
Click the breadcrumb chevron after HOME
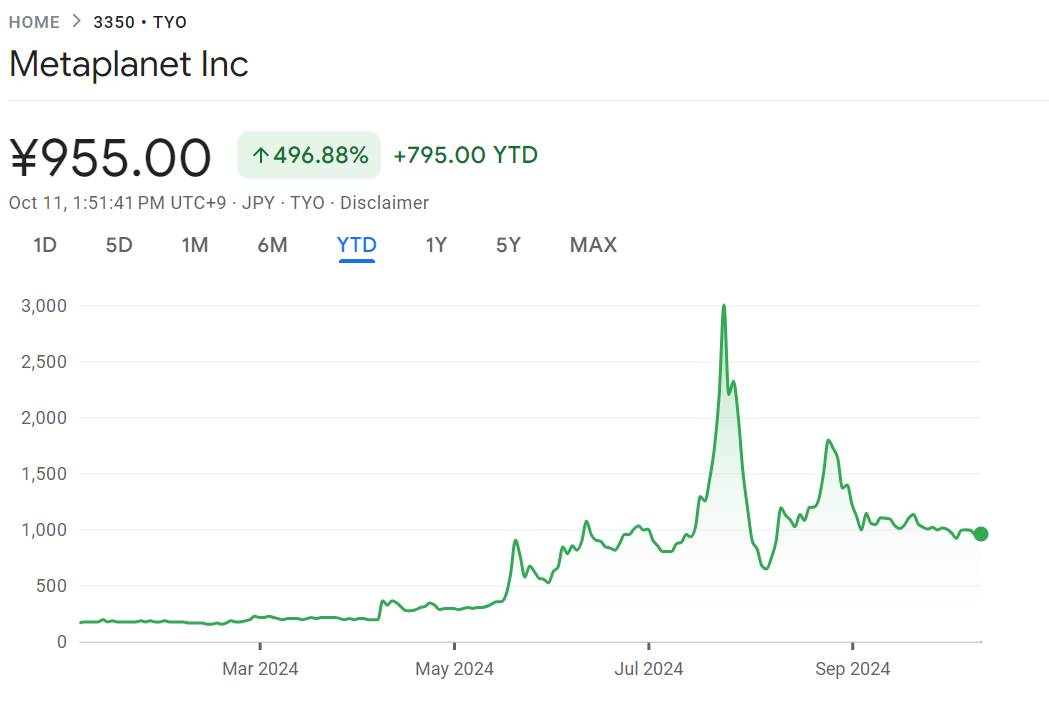pos(77,21)
